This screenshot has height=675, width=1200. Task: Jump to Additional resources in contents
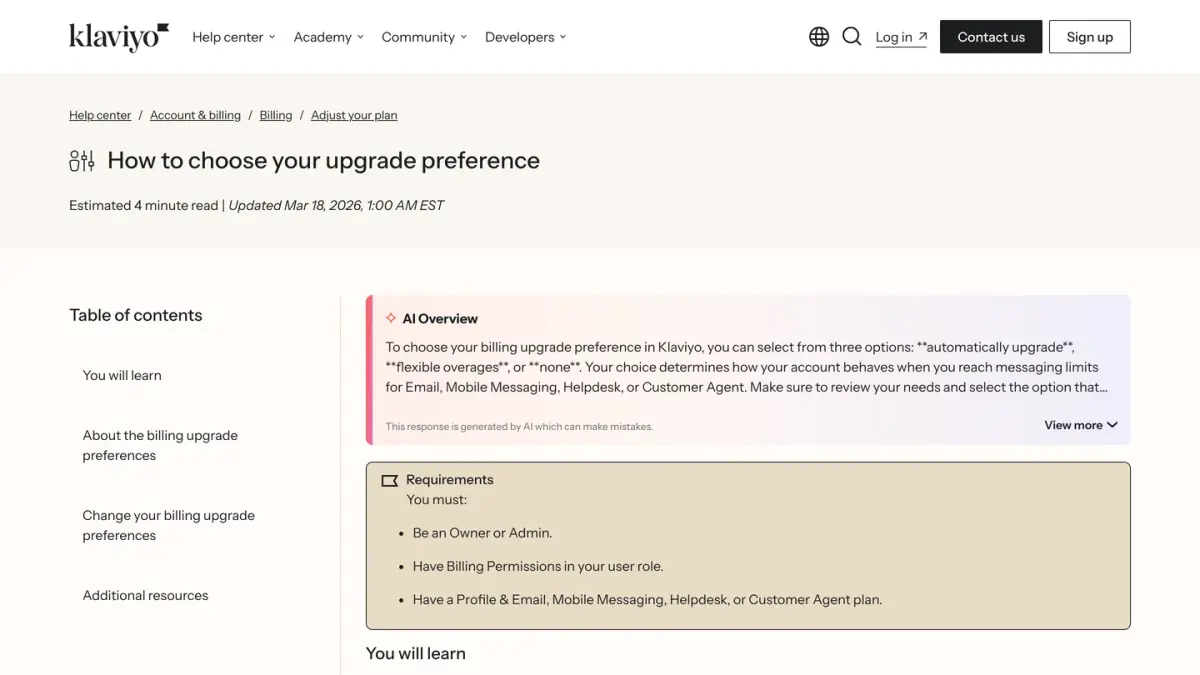tap(146, 595)
